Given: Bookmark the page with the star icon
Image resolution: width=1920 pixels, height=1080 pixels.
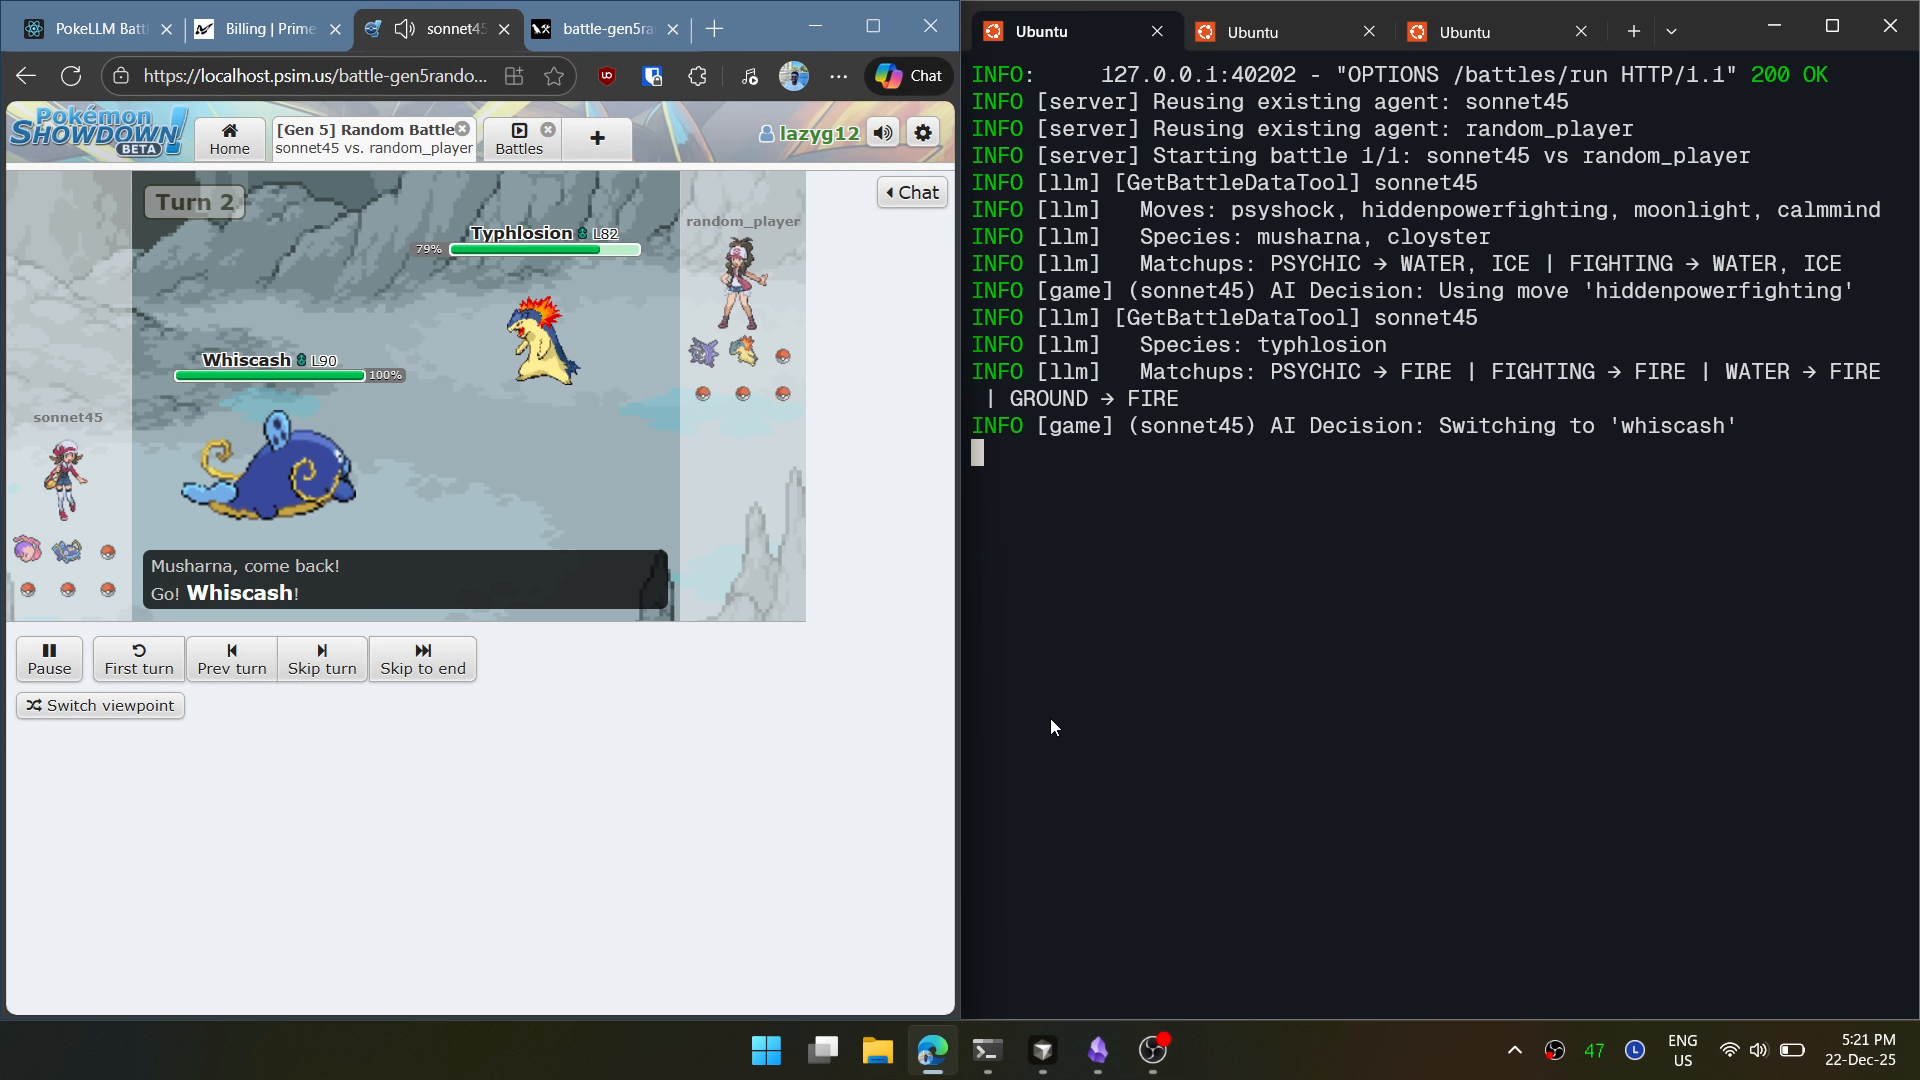Looking at the screenshot, I should [554, 76].
